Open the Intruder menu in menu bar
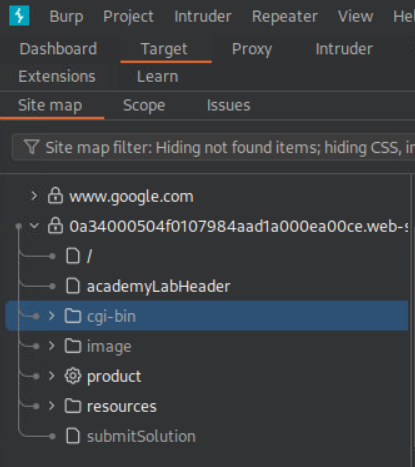Viewport: 415px width, 467px height. (203, 16)
